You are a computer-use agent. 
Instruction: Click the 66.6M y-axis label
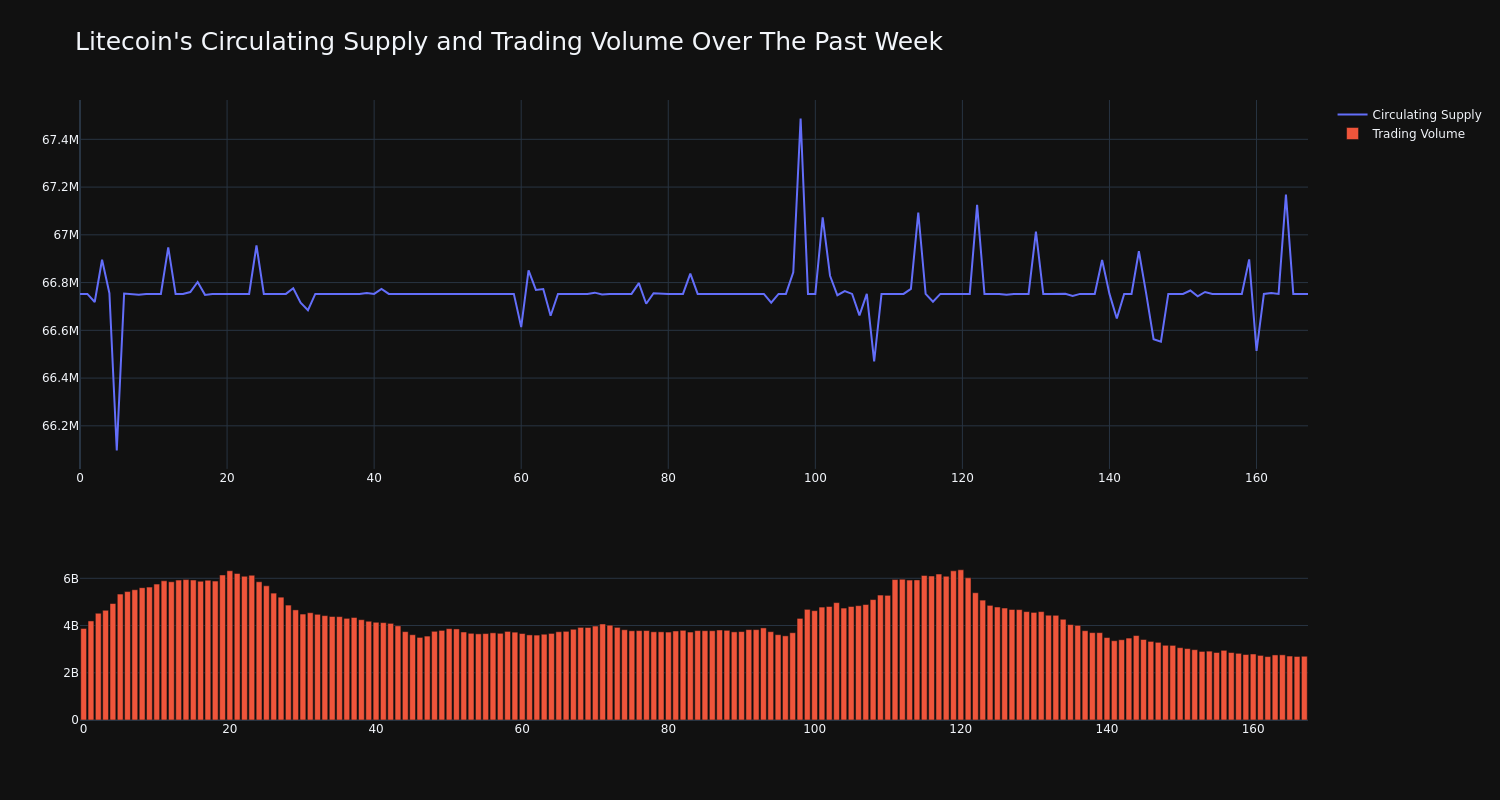pos(60,331)
